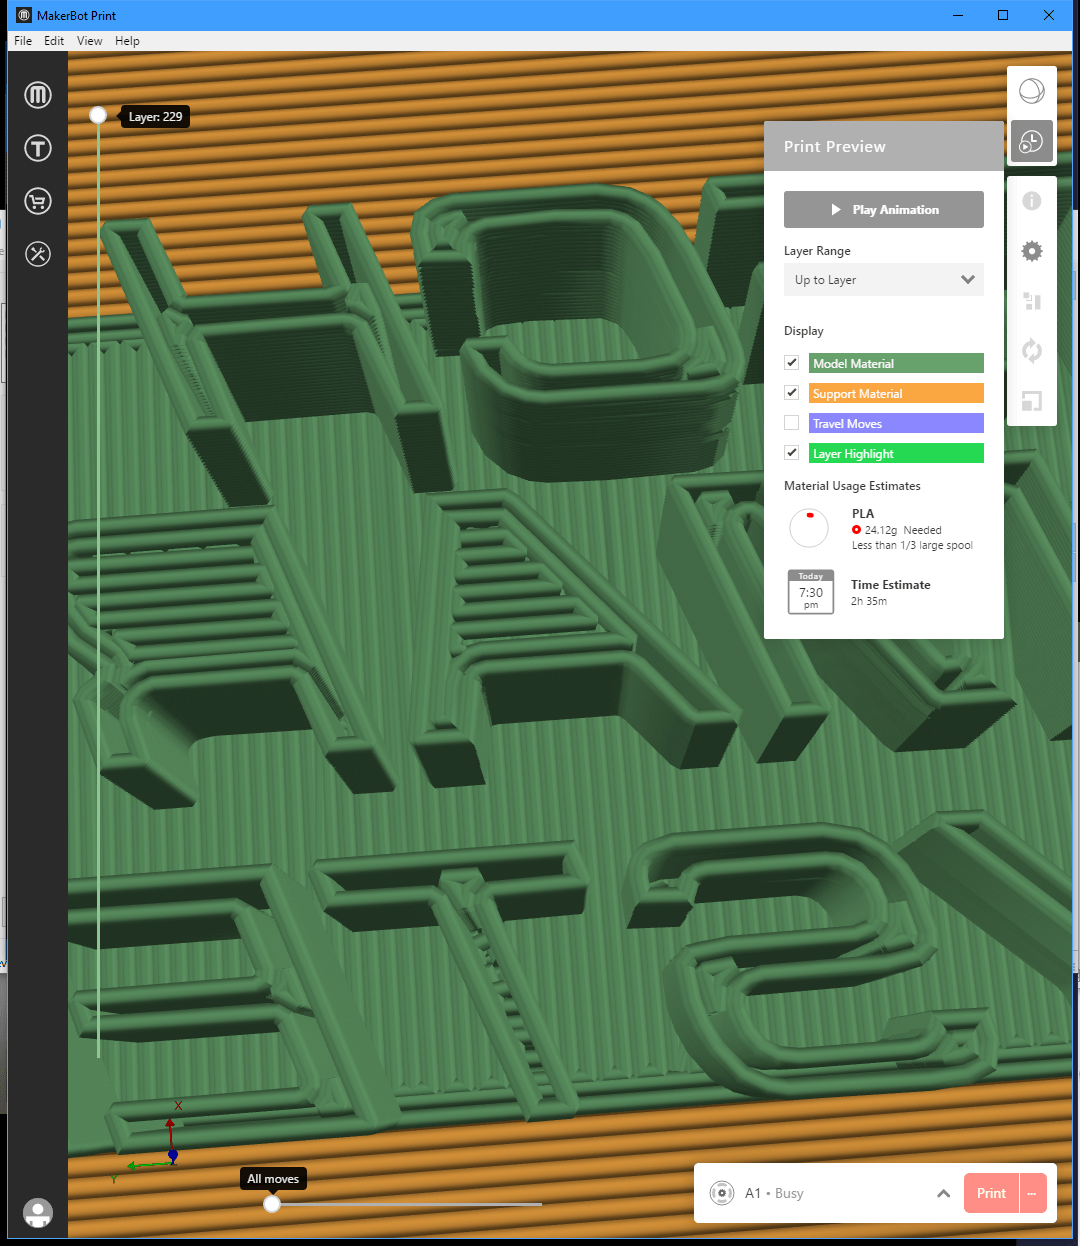The height and width of the screenshot is (1246, 1080).
Task: Enable Travel Moves display checkbox
Action: click(792, 423)
